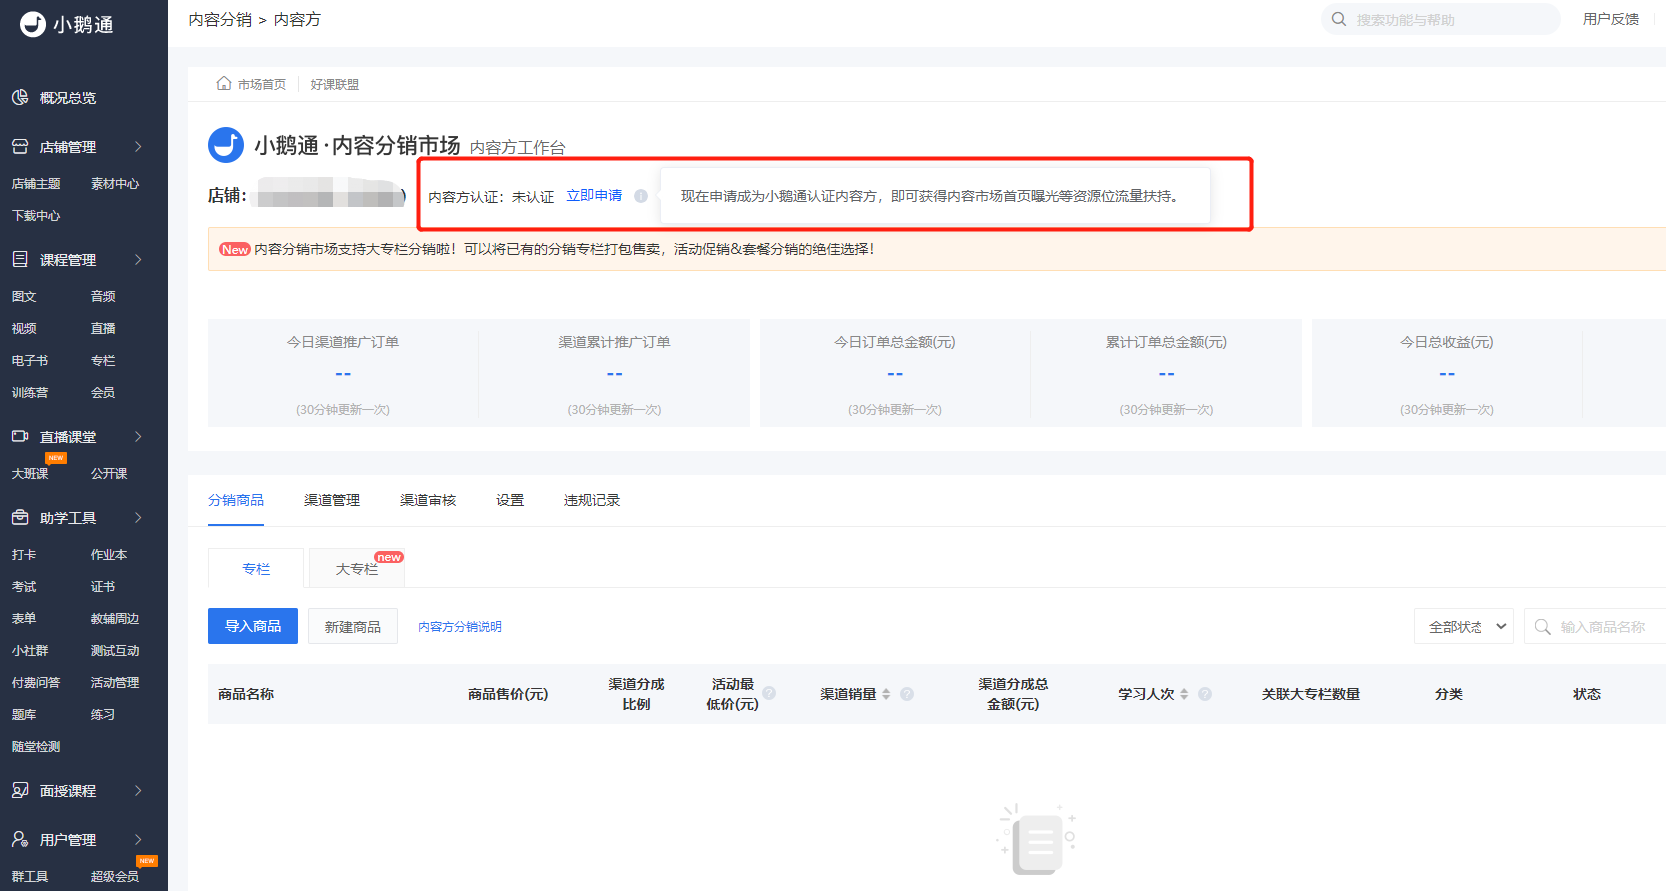The image size is (1666, 891).
Task: Click the search magnifier icon in top bar
Action: pos(1339,19)
